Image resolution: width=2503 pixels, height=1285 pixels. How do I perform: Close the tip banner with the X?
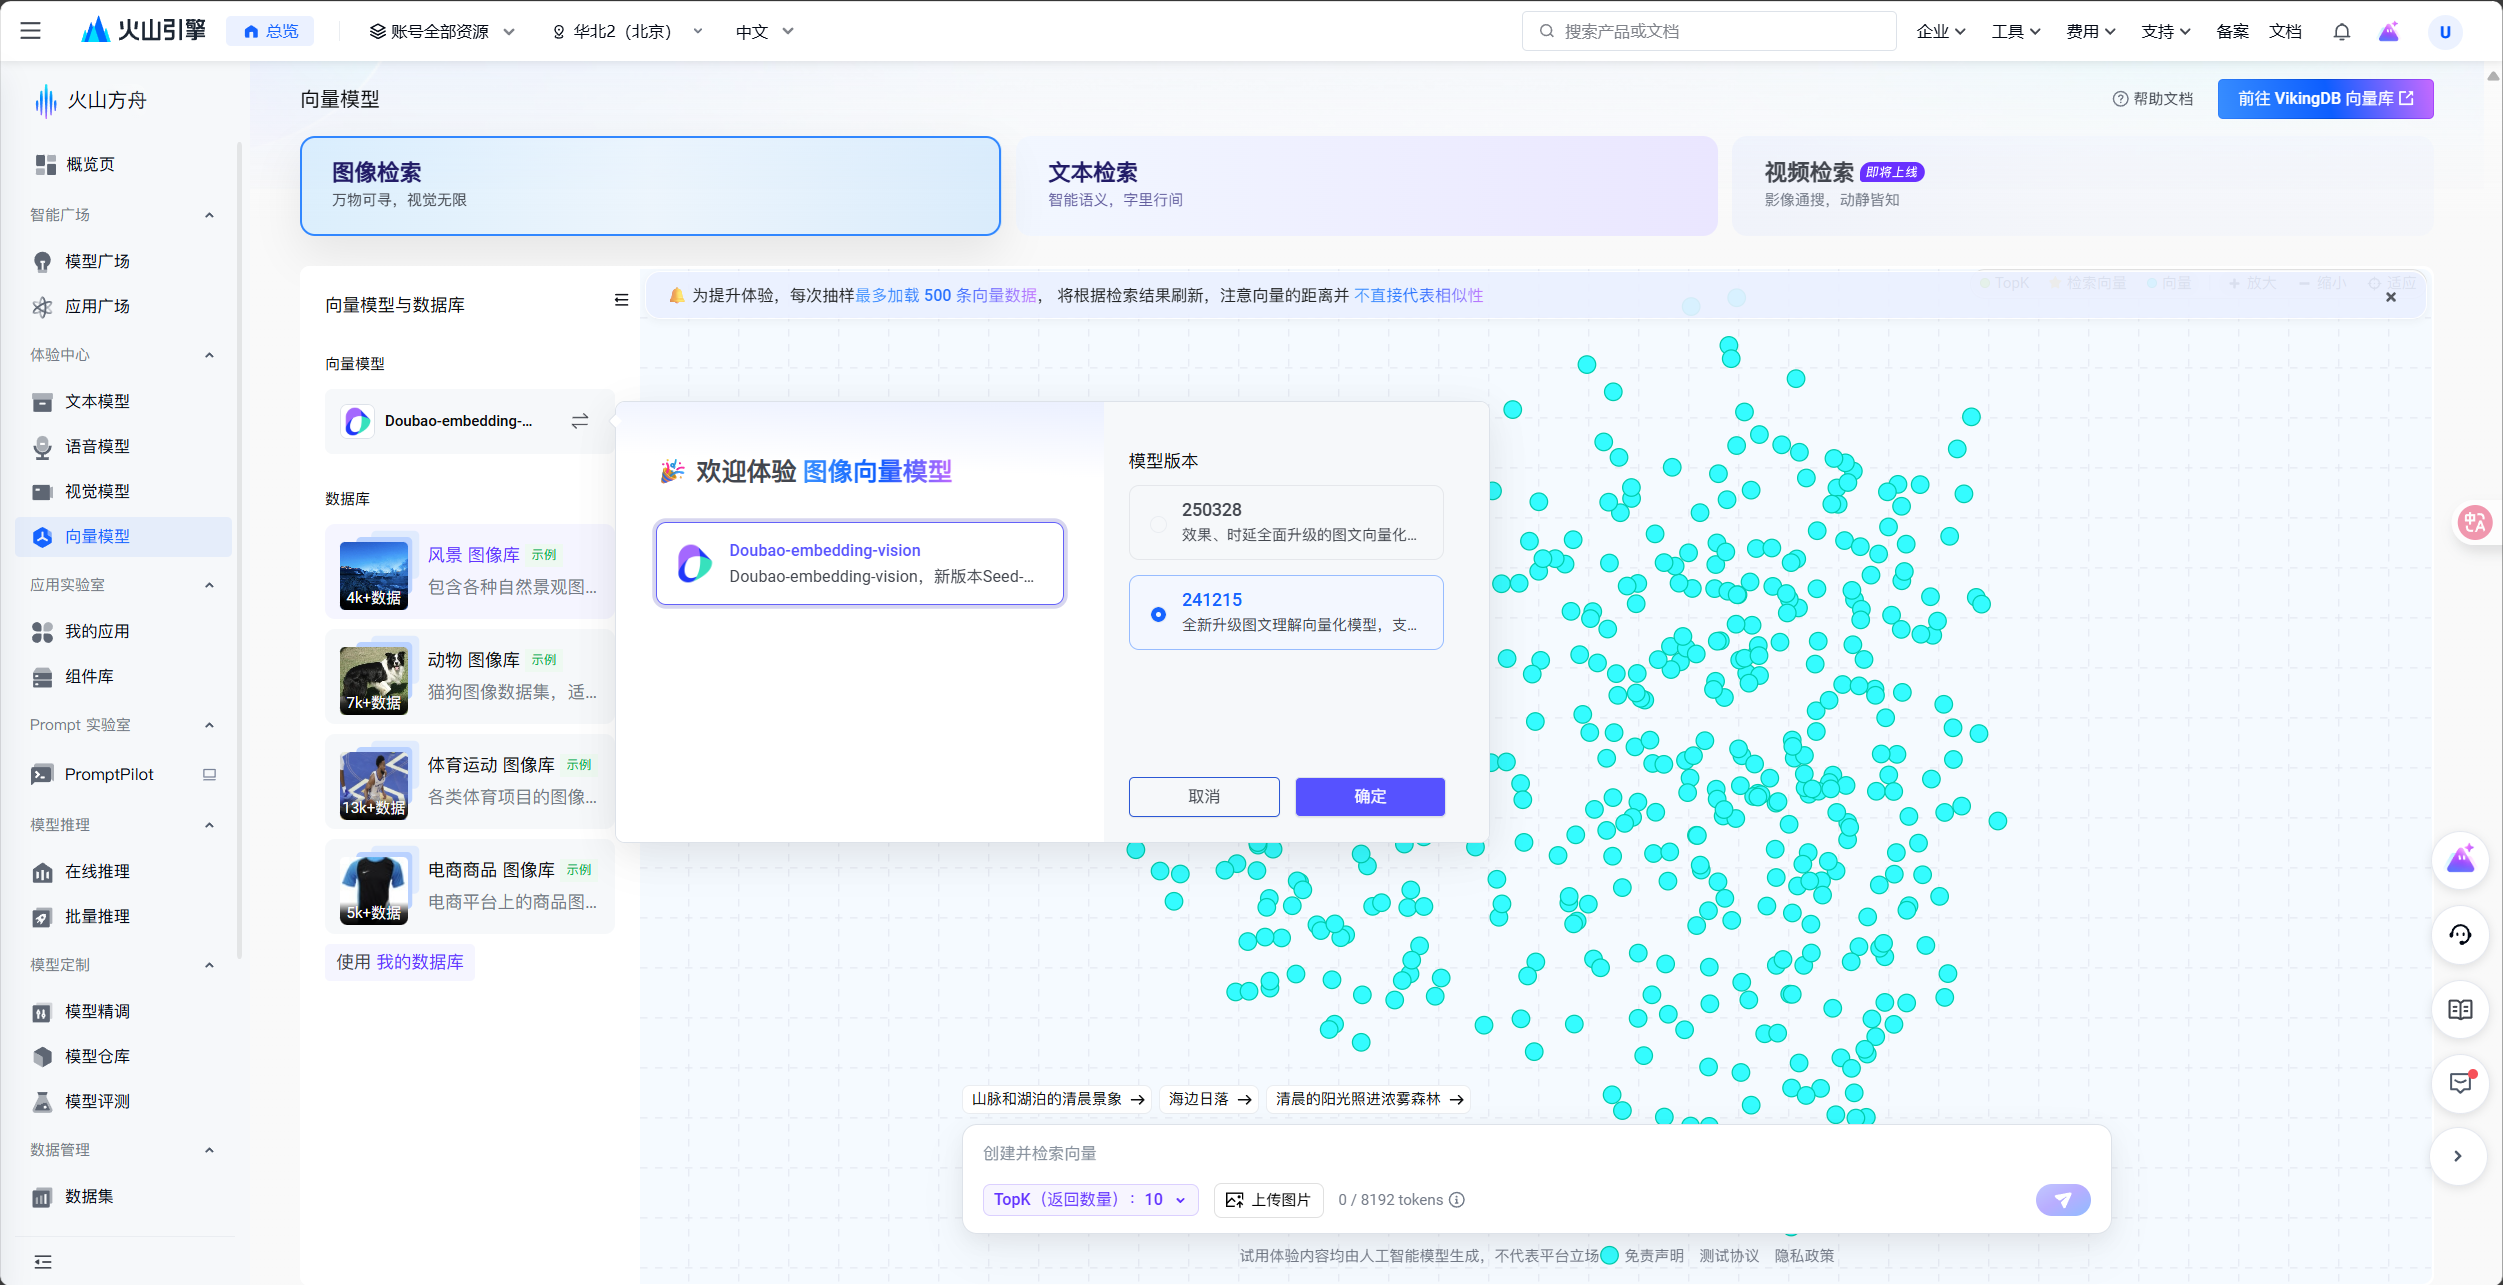click(2391, 297)
